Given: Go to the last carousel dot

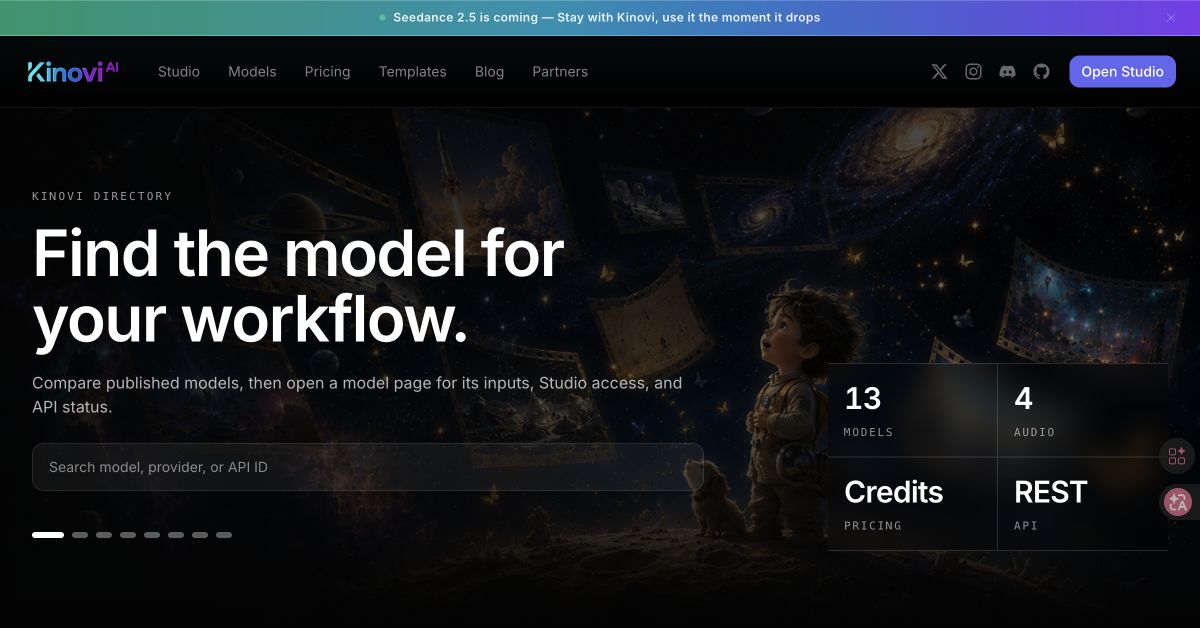Looking at the screenshot, I should pyautogui.click(x=224, y=535).
